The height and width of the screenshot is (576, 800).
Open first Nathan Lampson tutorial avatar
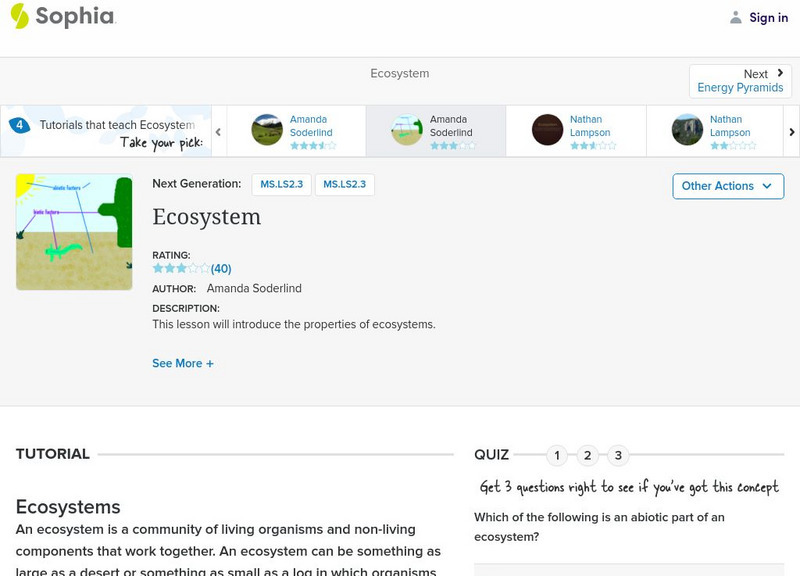click(547, 130)
